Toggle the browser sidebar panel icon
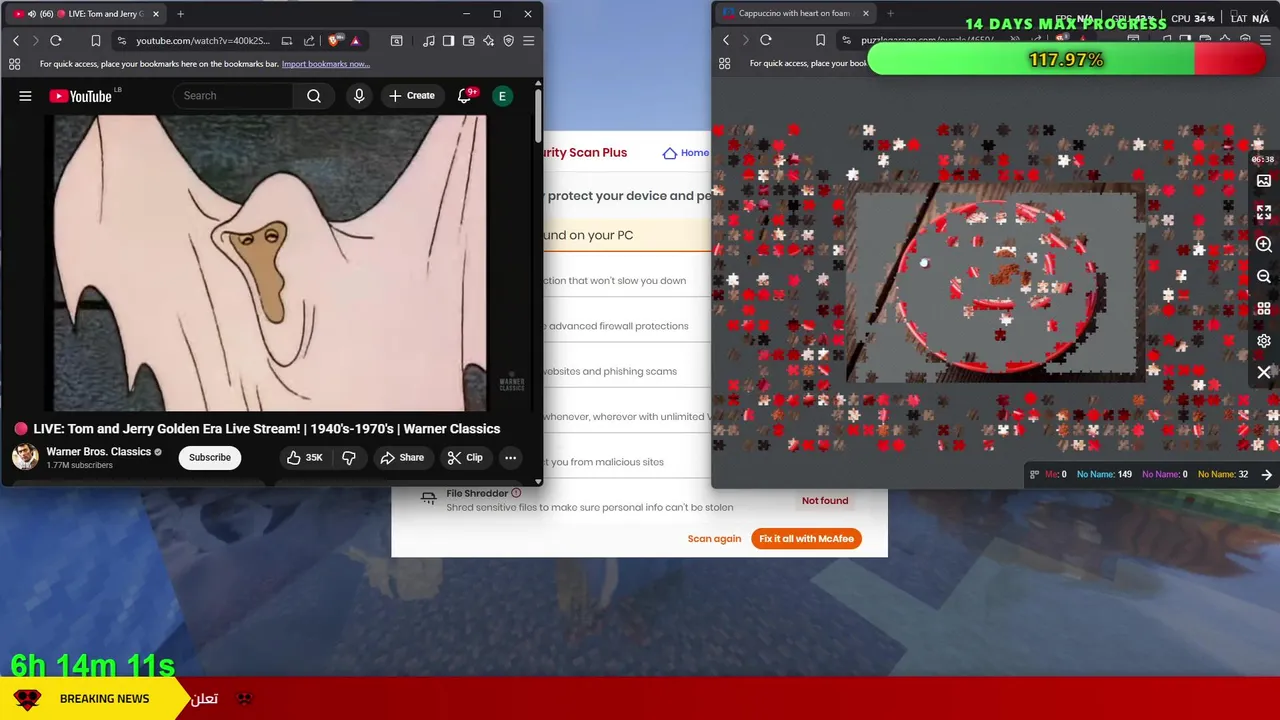The width and height of the screenshot is (1280, 720). [449, 41]
